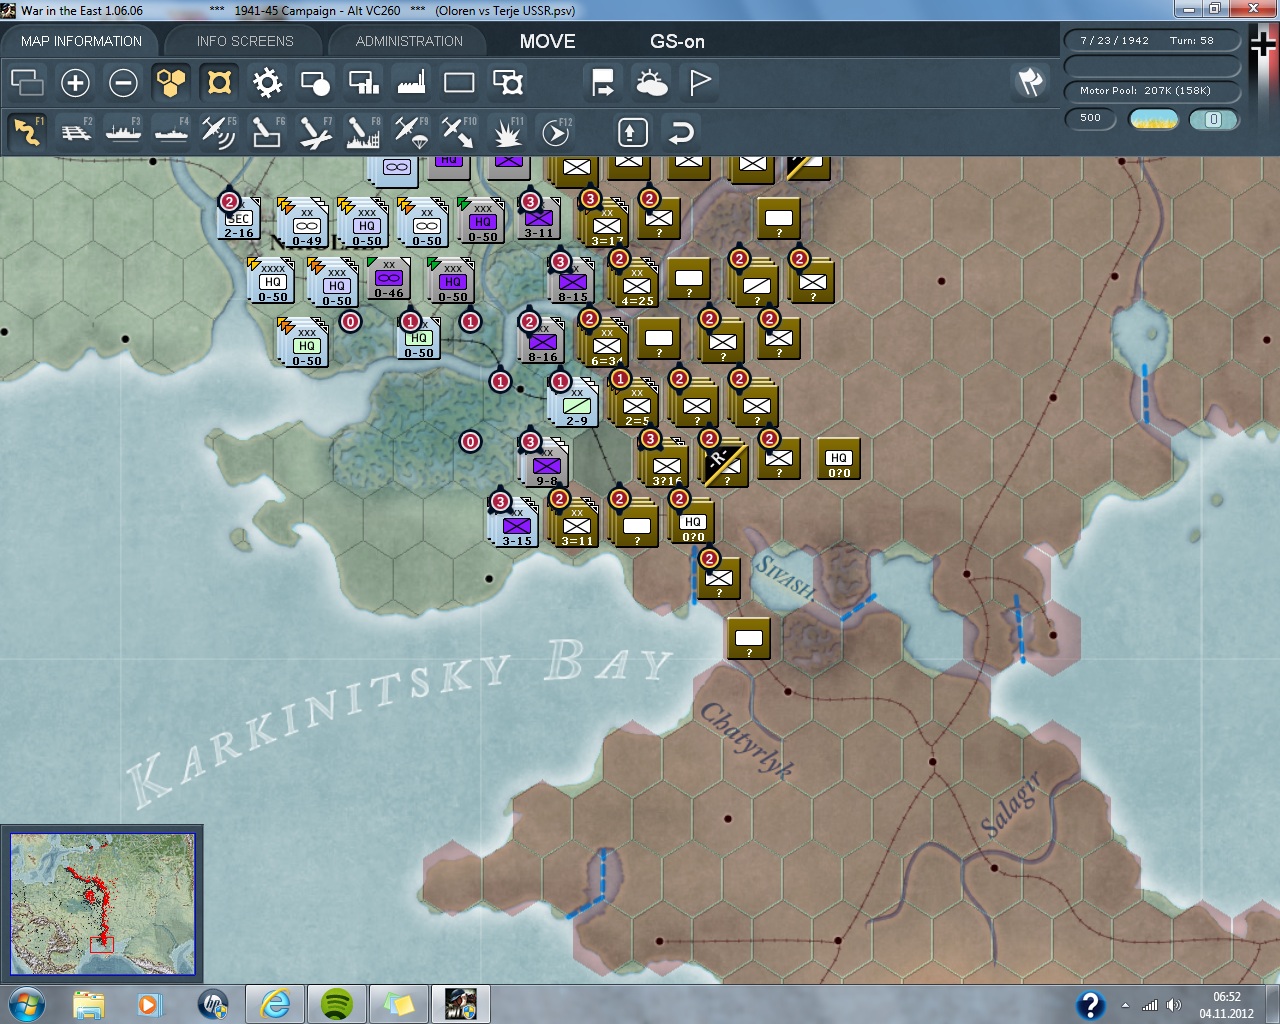Click the minimap overview thumbnail
1280x1024 pixels.
coord(102,904)
